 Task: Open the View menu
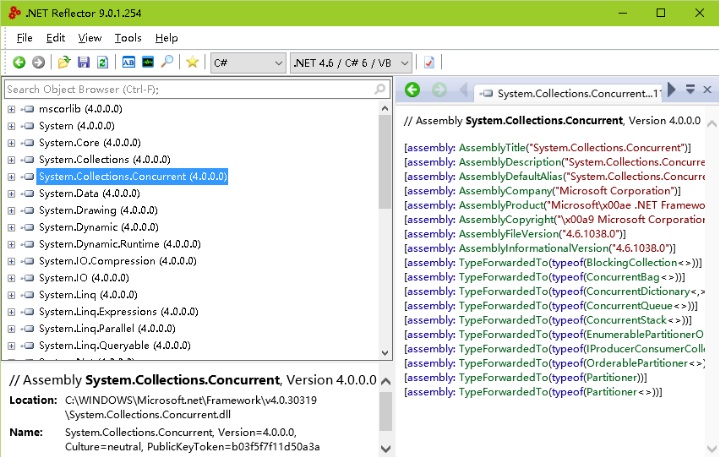(x=90, y=37)
